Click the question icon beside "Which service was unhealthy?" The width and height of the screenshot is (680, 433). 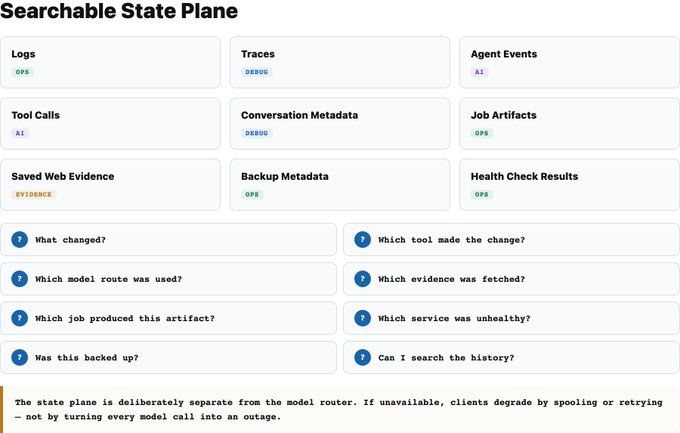363,318
